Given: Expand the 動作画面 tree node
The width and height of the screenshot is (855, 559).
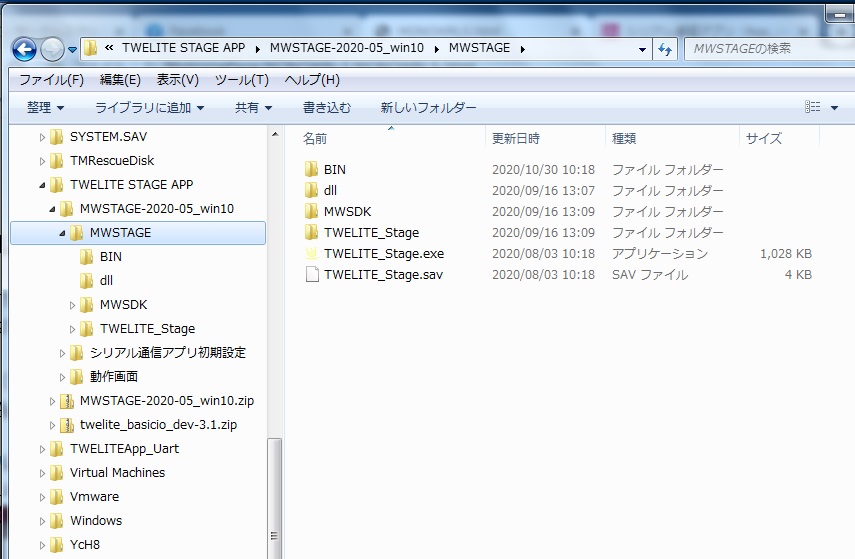Looking at the screenshot, I should [x=62, y=377].
